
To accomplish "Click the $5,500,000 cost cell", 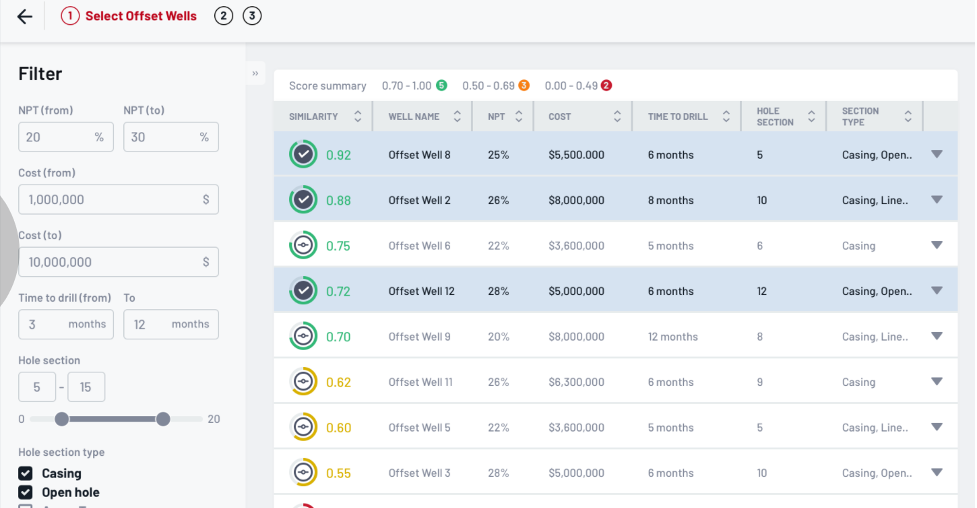I will tap(576, 155).
